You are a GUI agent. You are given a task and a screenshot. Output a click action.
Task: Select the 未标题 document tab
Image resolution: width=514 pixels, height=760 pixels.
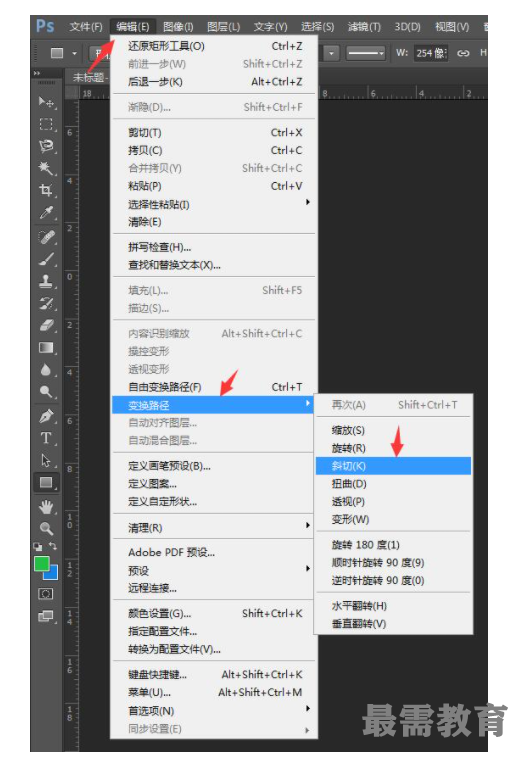(x=89, y=77)
